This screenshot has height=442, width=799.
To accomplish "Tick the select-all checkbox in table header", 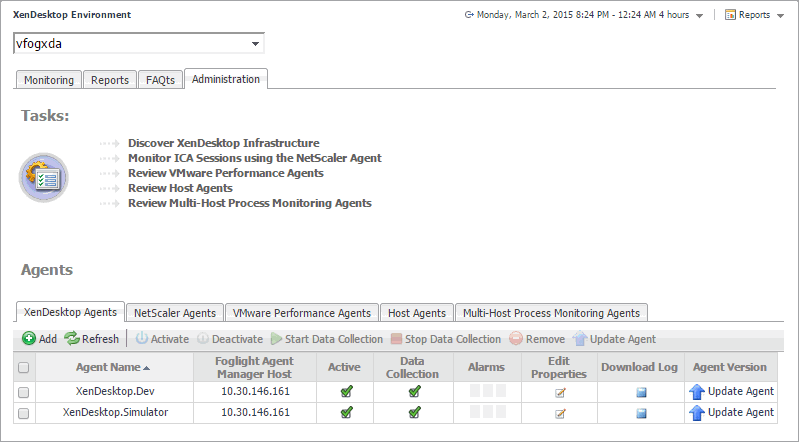I will (x=23, y=368).
